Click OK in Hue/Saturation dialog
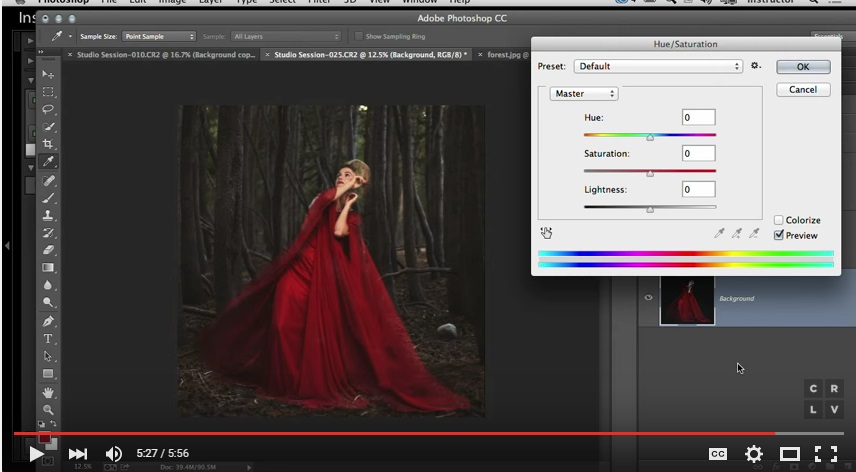 803,67
